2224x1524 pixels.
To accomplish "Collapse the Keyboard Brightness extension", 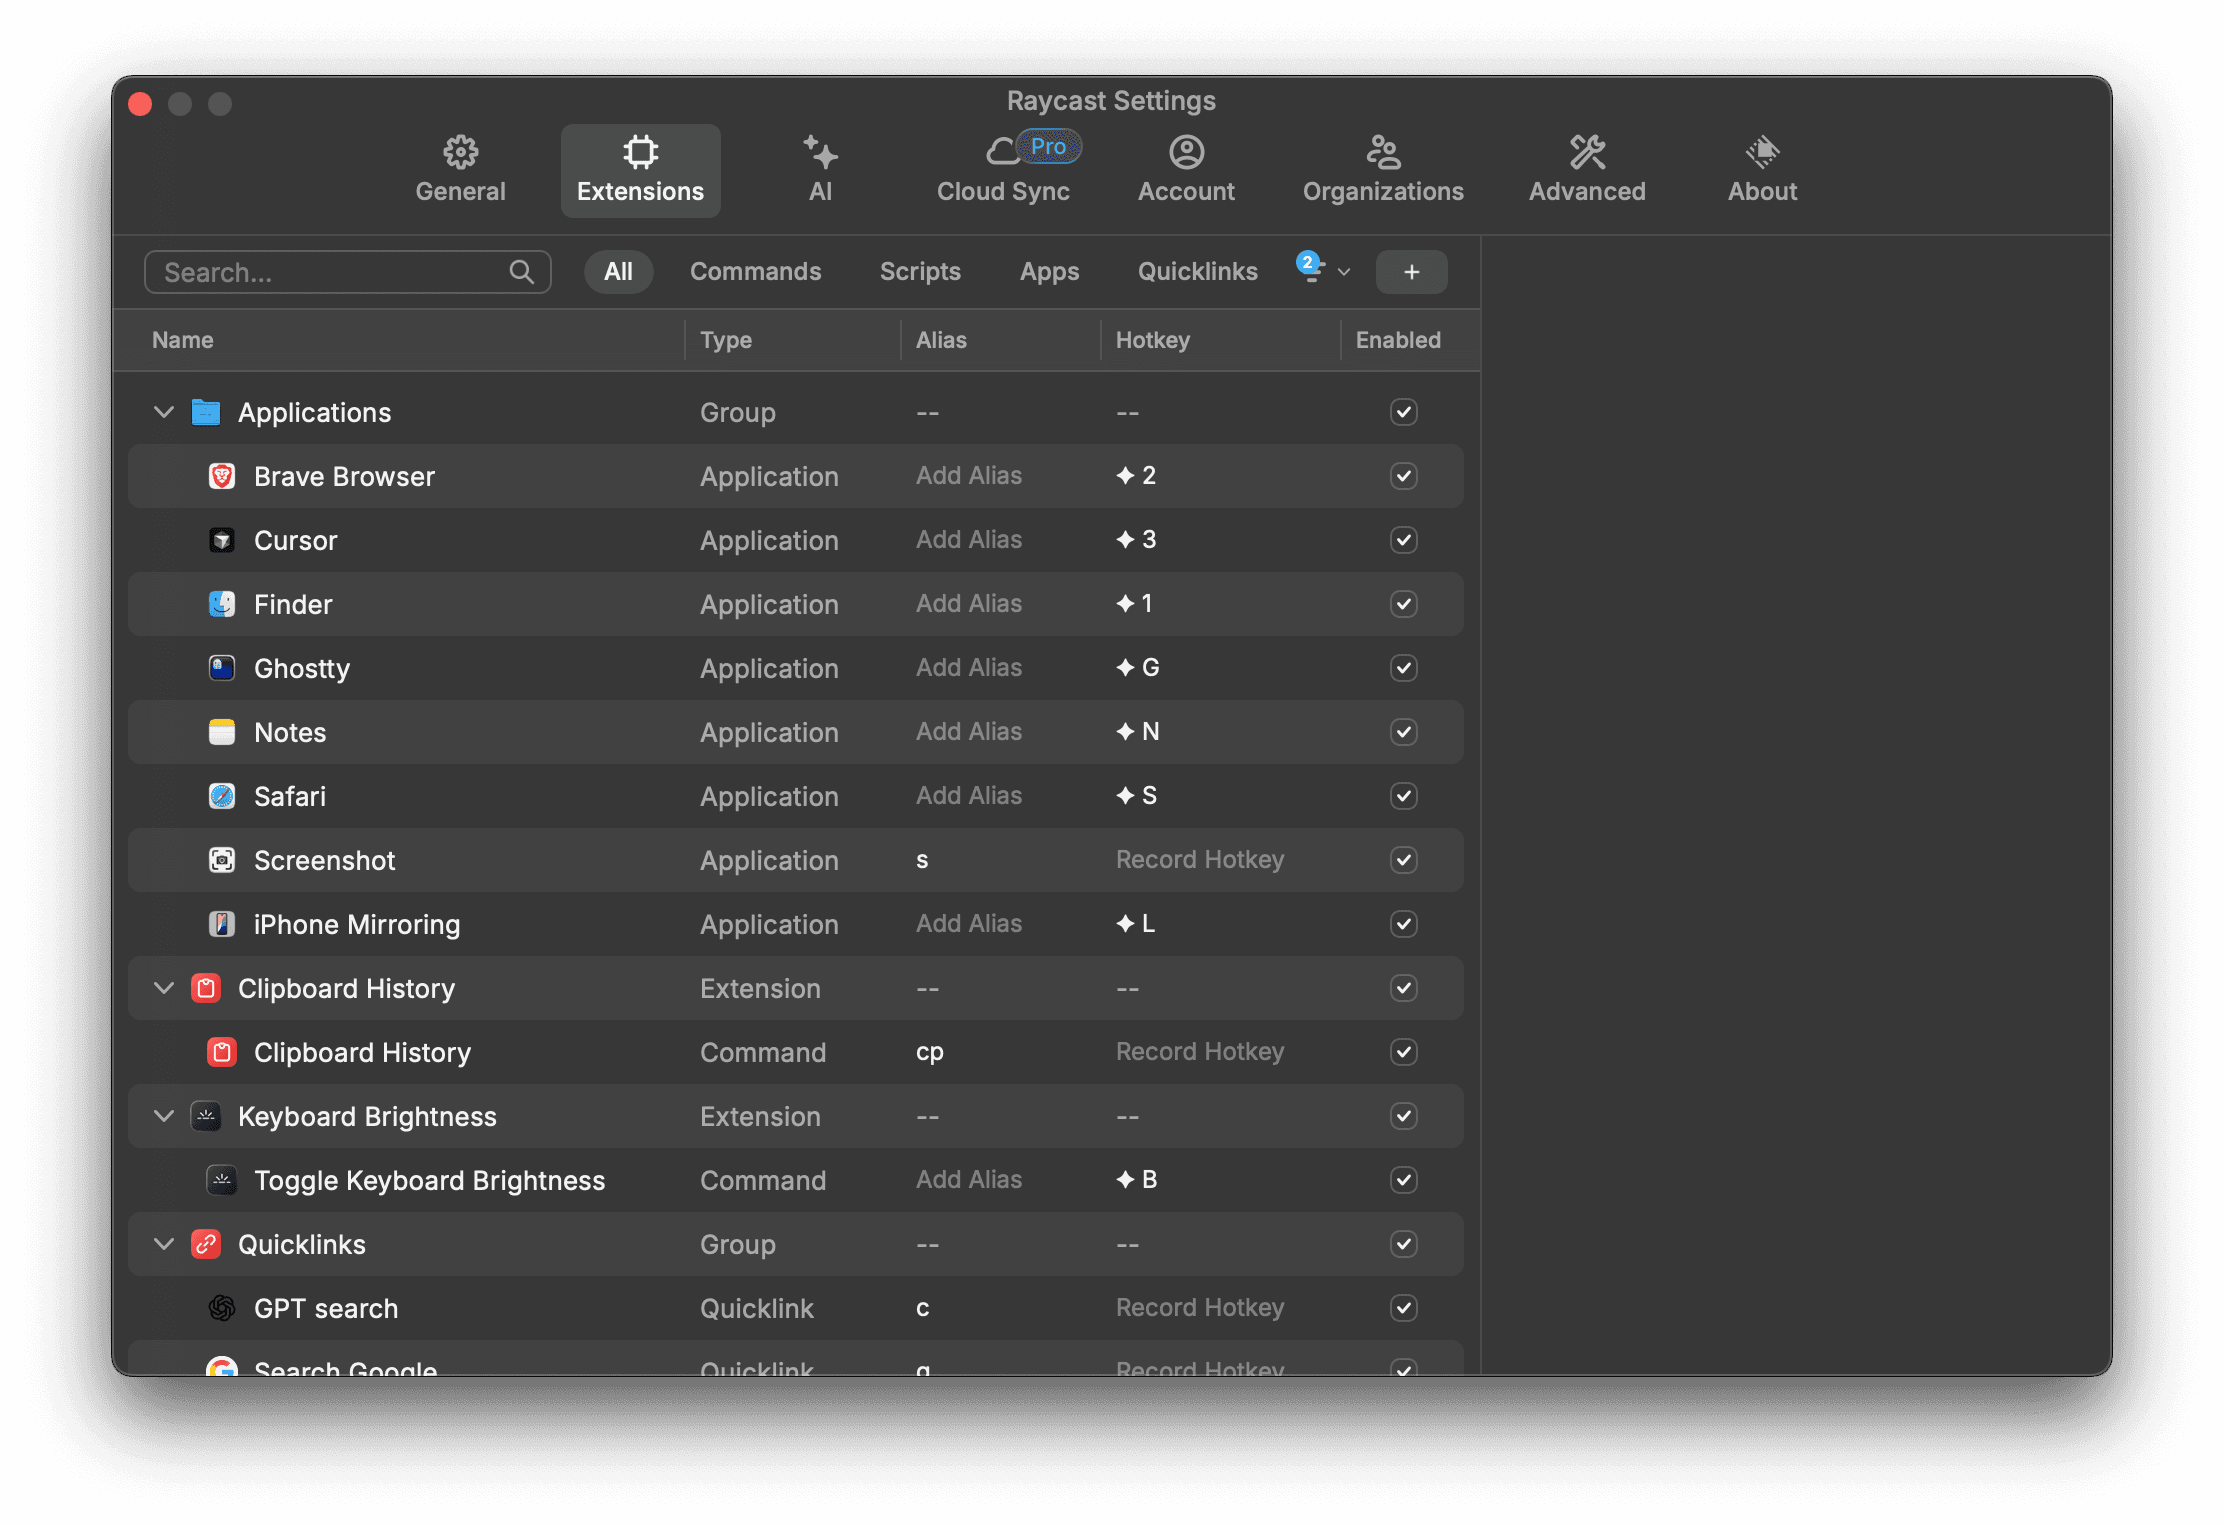I will [164, 1116].
